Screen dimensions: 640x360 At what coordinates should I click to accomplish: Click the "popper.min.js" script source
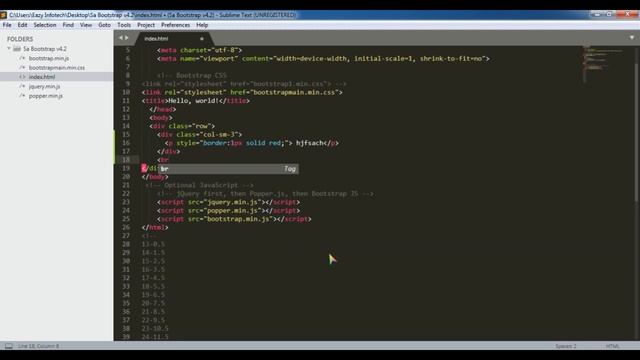pyautogui.click(x=234, y=211)
